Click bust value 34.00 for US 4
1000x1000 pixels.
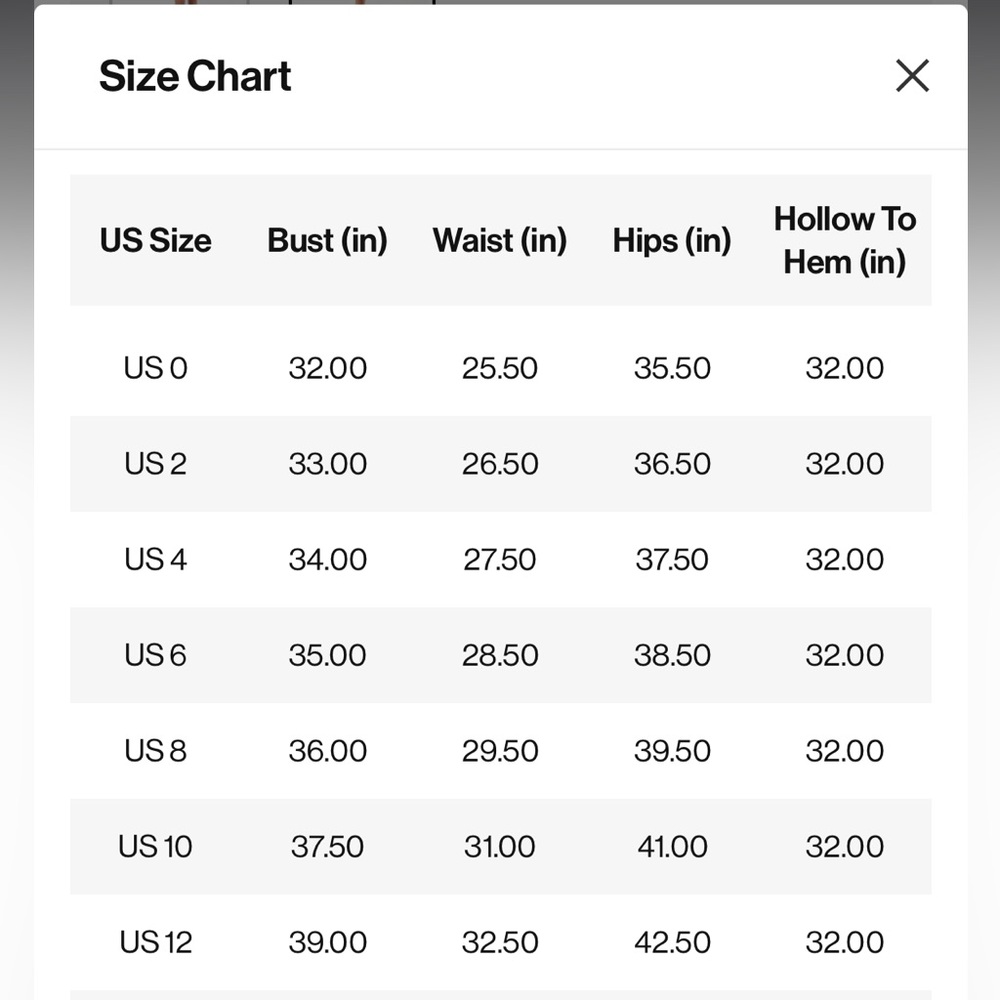(x=327, y=560)
